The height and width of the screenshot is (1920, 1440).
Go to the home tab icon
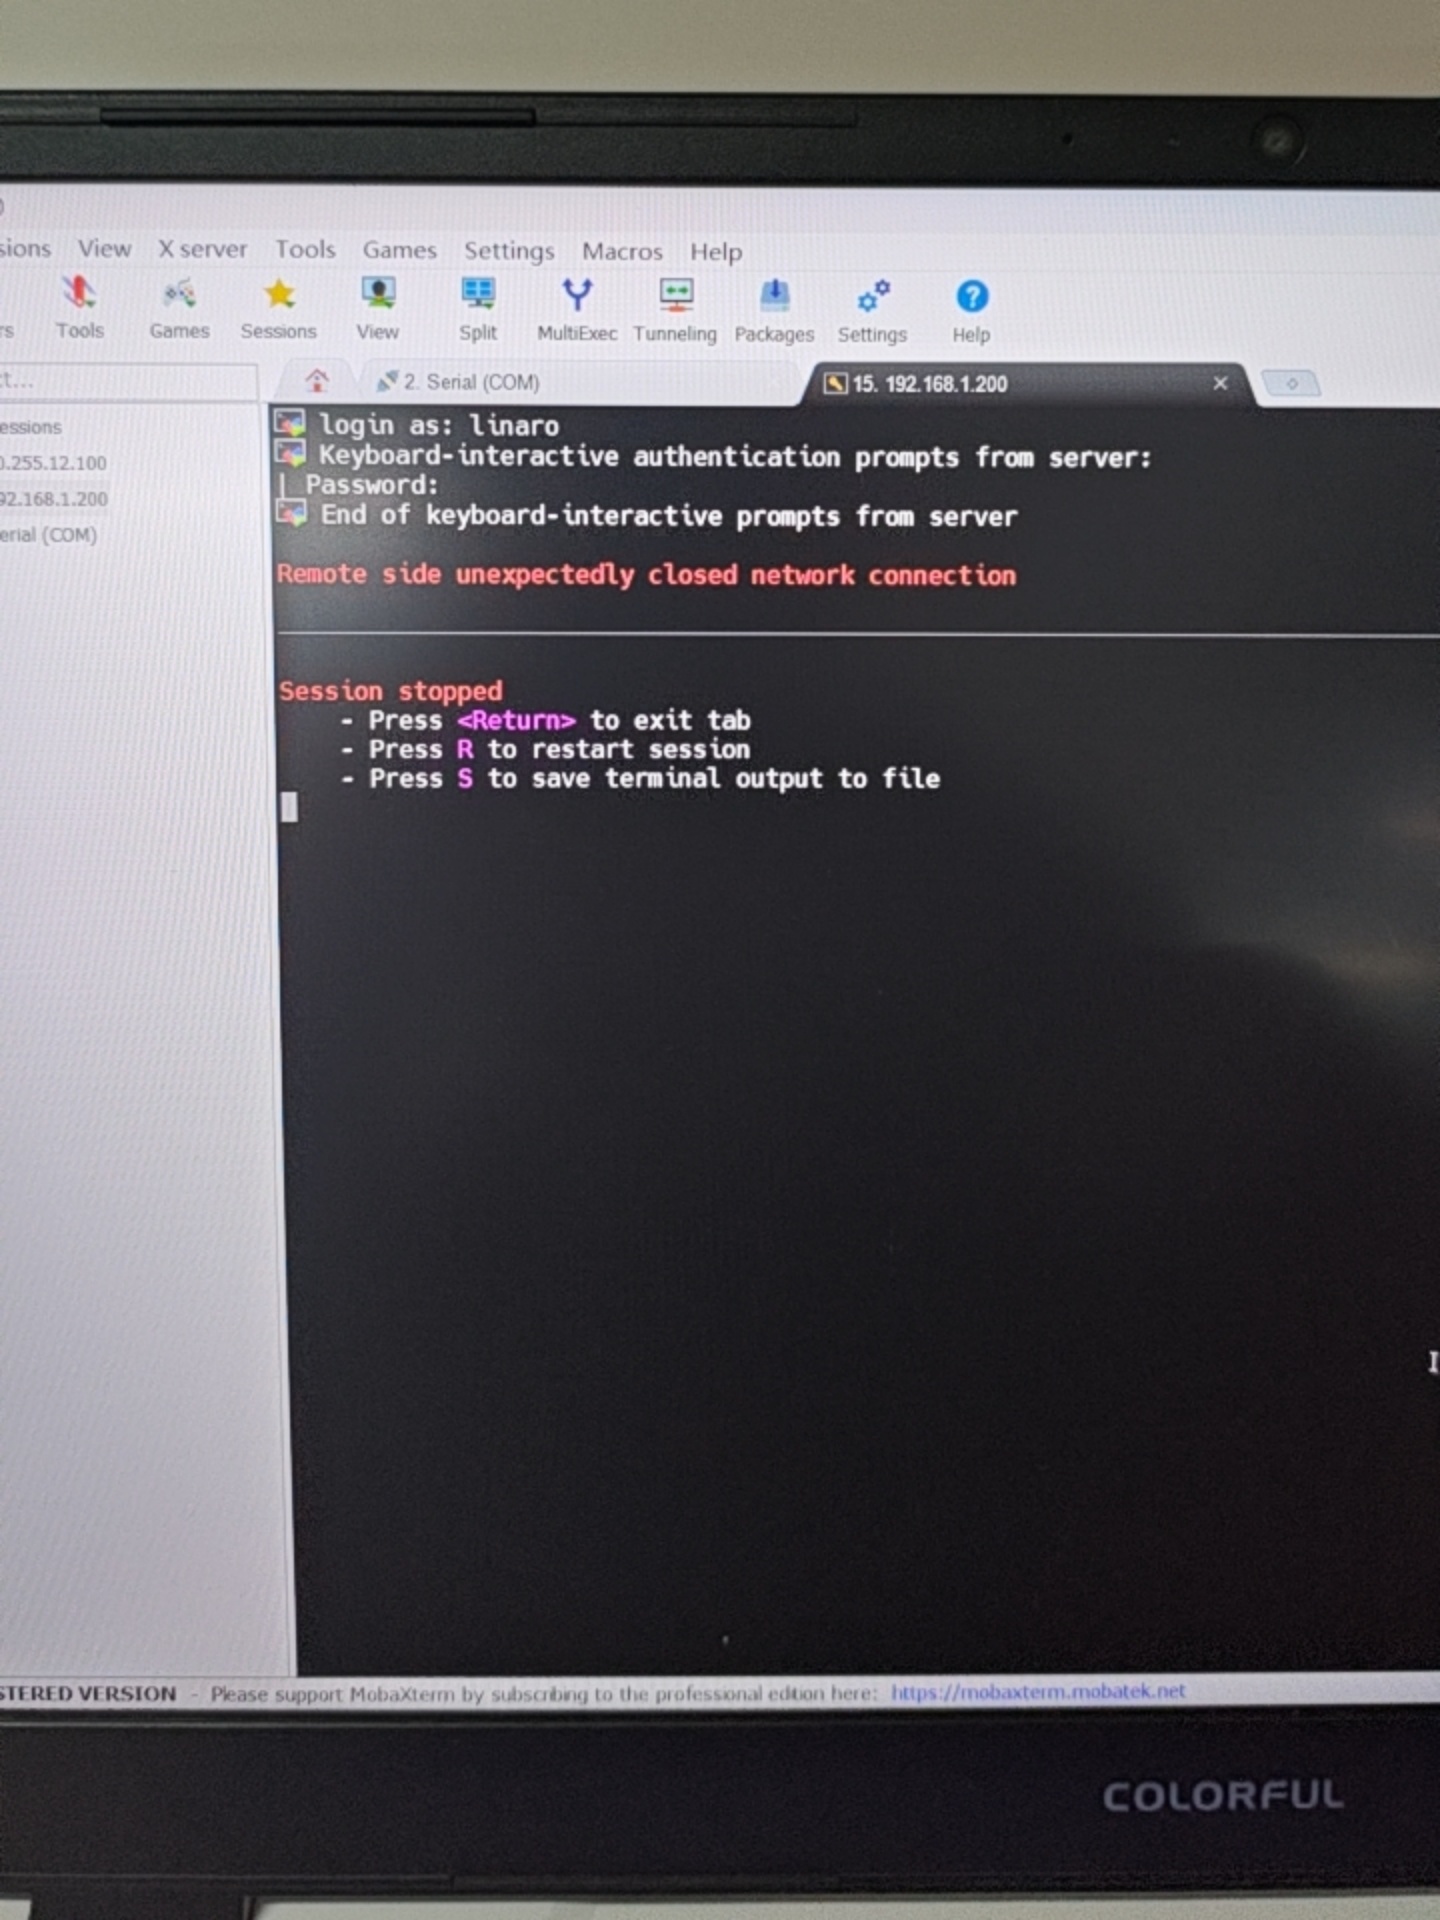[x=317, y=380]
